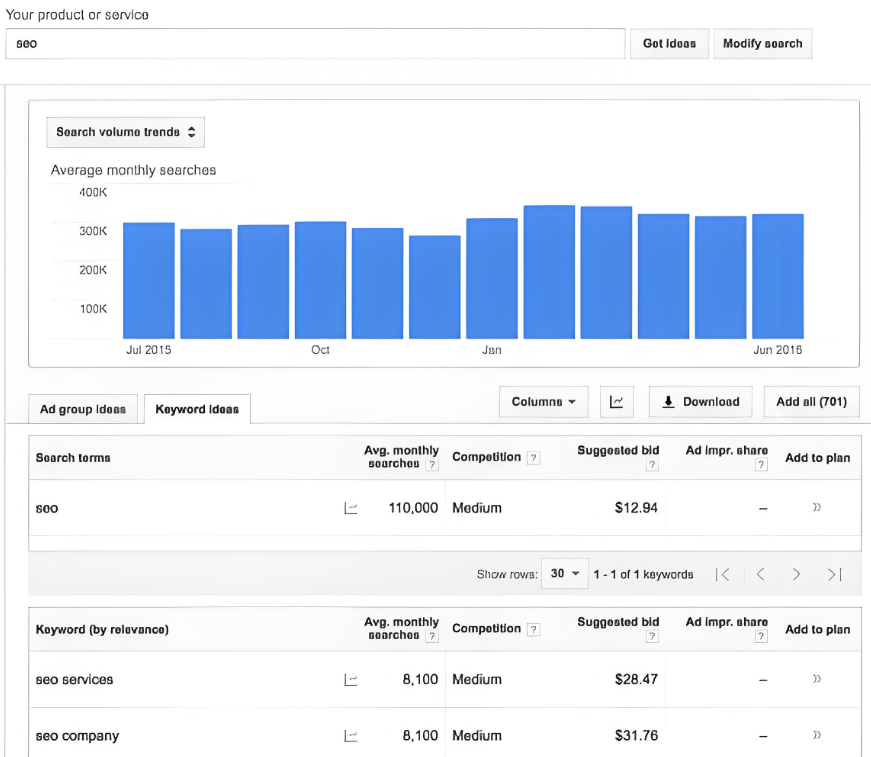Select the Keyword ideas tab
Viewport: 871px width, 757px height.
(197, 409)
